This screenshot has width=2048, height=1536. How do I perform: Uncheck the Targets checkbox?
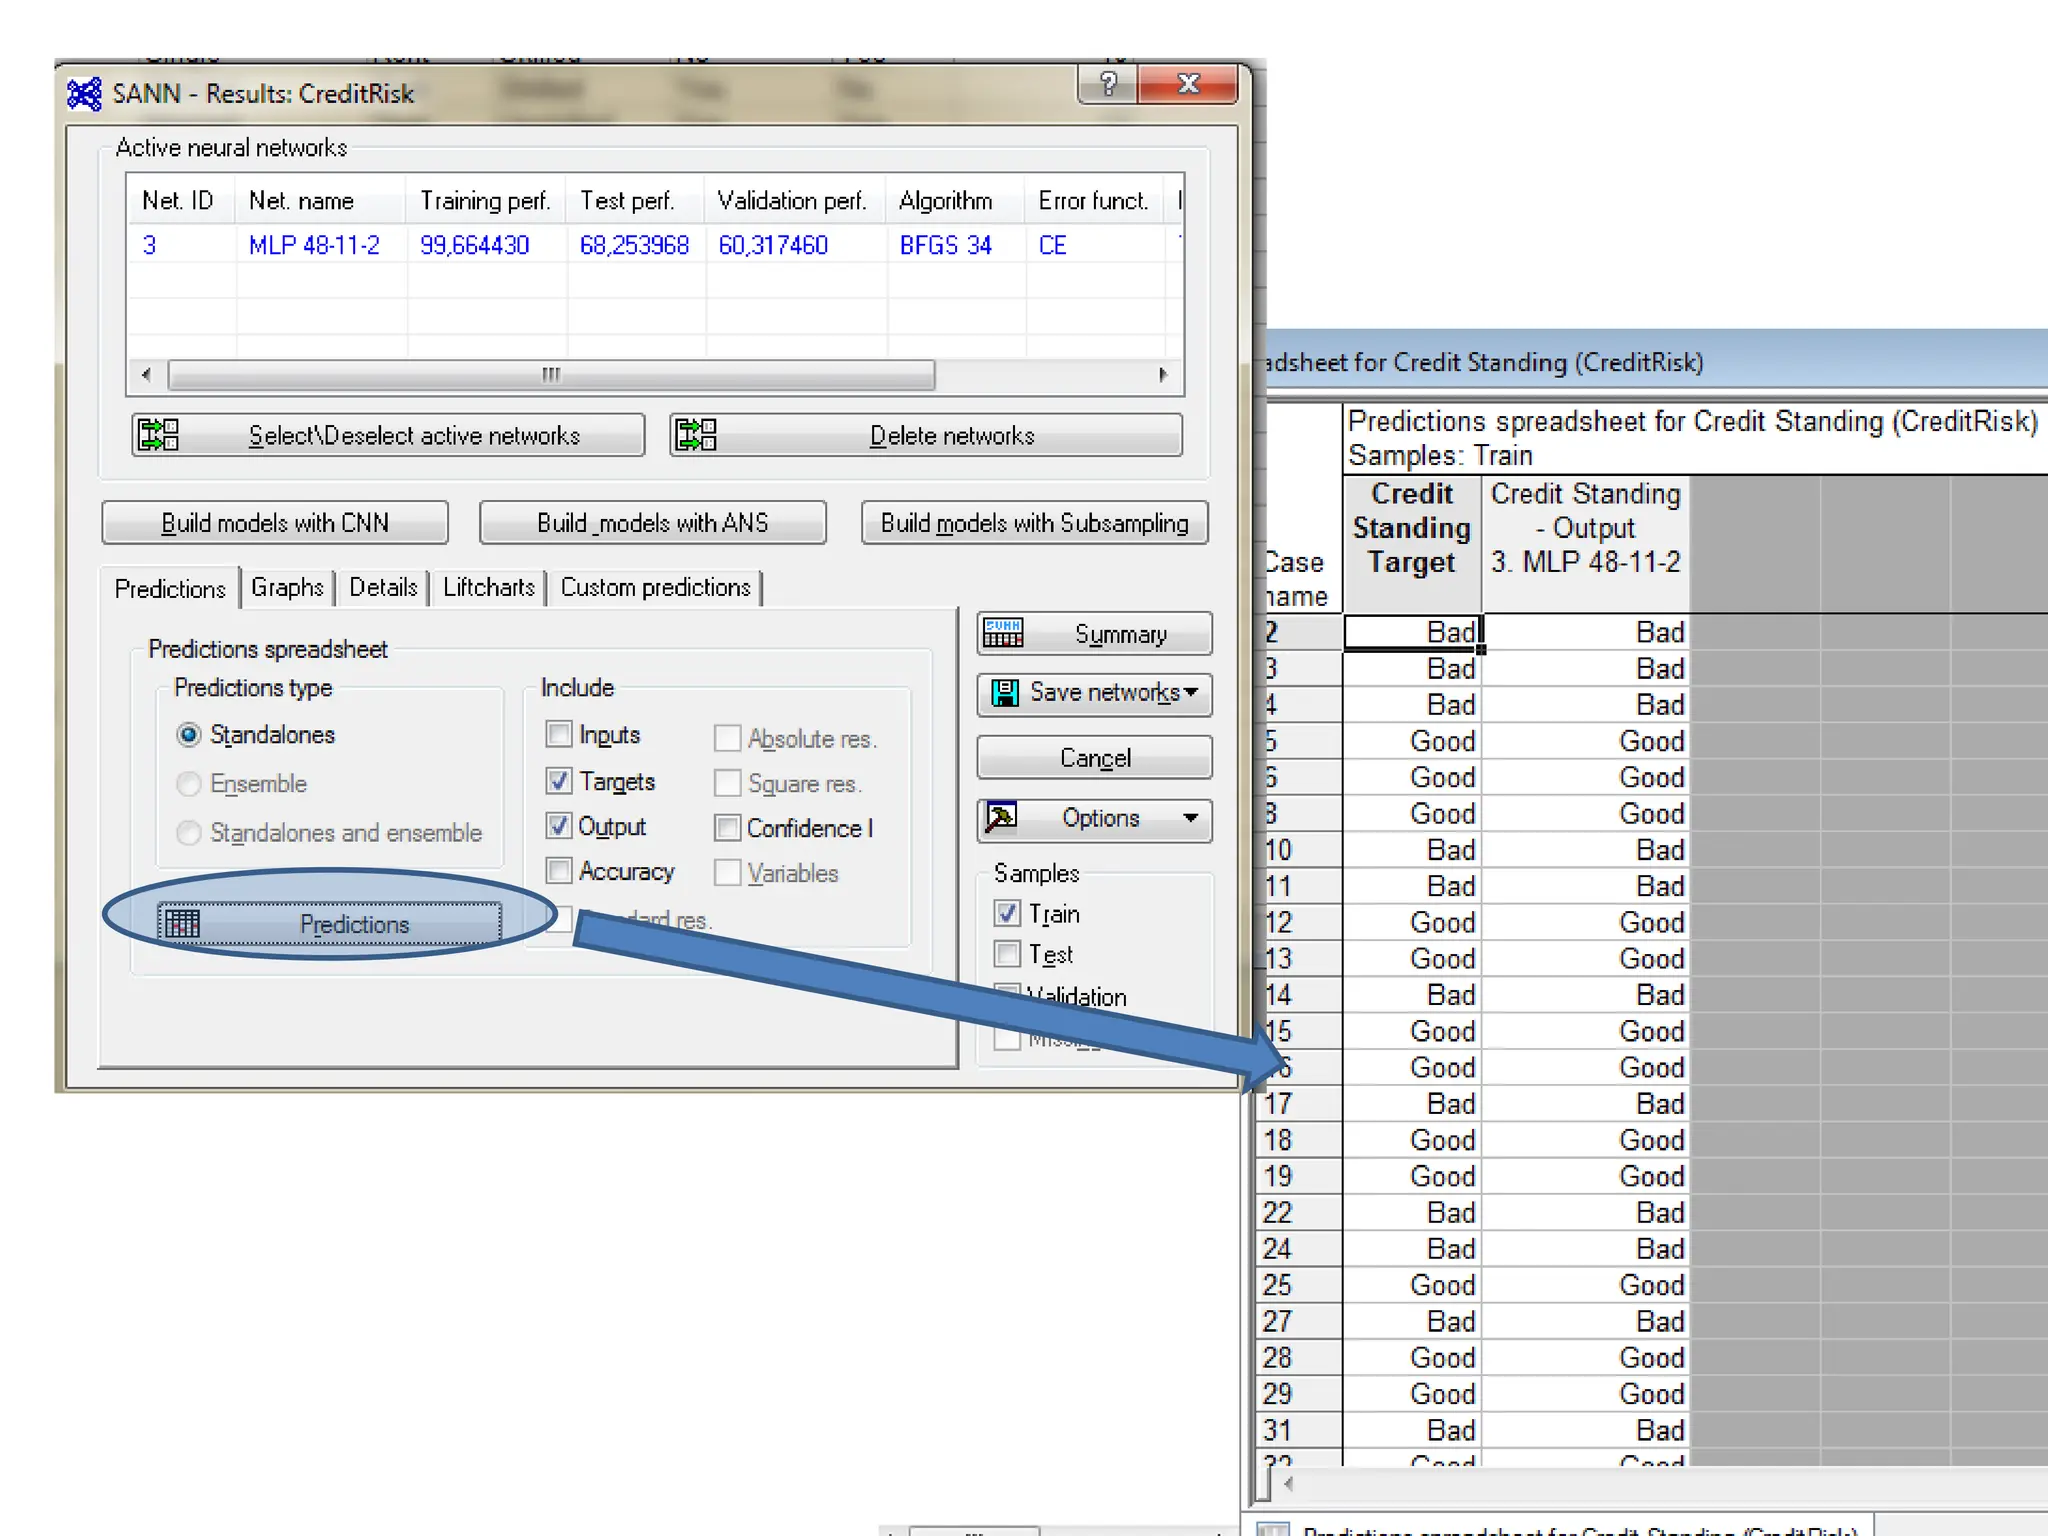click(x=559, y=780)
